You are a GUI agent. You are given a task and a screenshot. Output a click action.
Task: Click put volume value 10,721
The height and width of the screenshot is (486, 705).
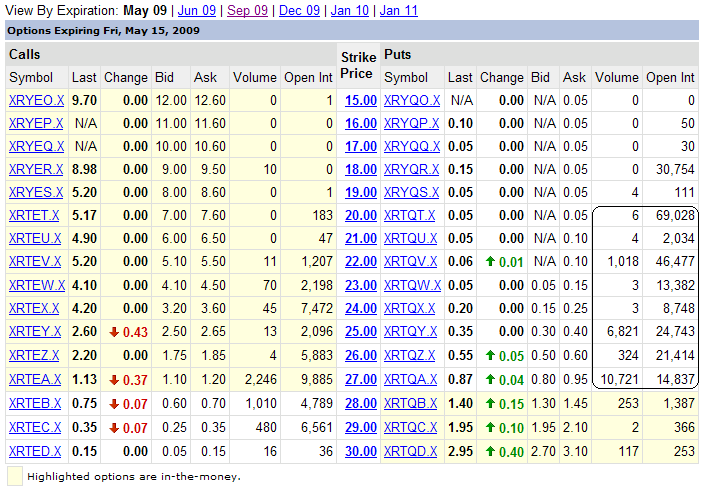pos(620,379)
